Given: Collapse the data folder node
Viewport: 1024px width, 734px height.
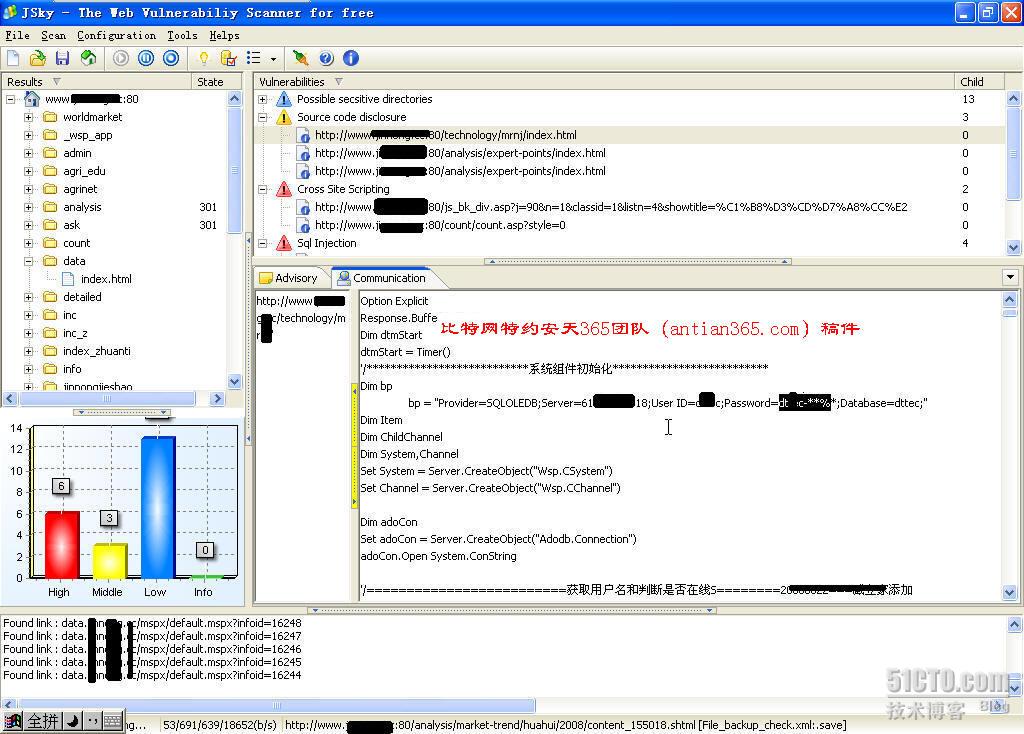Looking at the screenshot, I should click(x=29, y=261).
